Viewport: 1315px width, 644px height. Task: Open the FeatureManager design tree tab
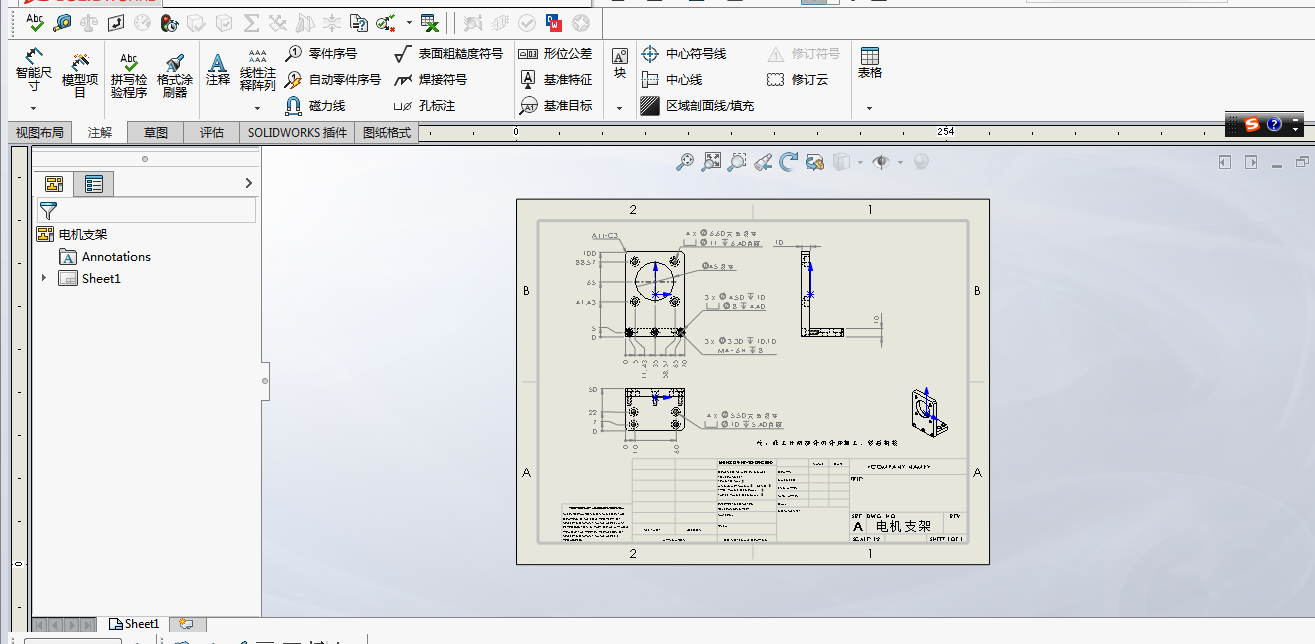(x=53, y=183)
